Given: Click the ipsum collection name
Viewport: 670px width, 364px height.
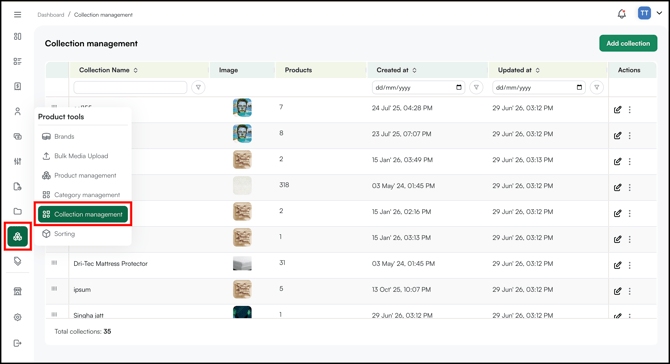Looking at the screenshot, I should (82, 290).
